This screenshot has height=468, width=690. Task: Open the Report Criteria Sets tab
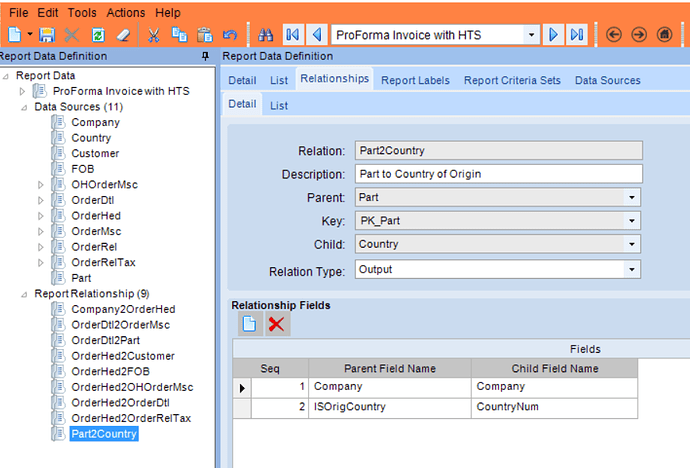[512, 80]
